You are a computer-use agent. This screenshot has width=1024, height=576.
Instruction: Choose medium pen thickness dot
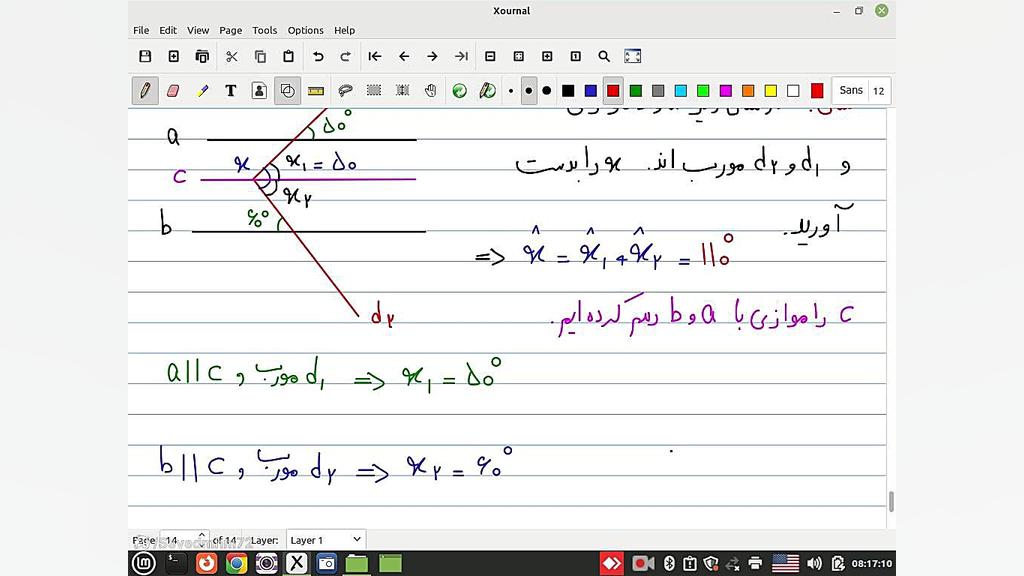pos(529,91)
